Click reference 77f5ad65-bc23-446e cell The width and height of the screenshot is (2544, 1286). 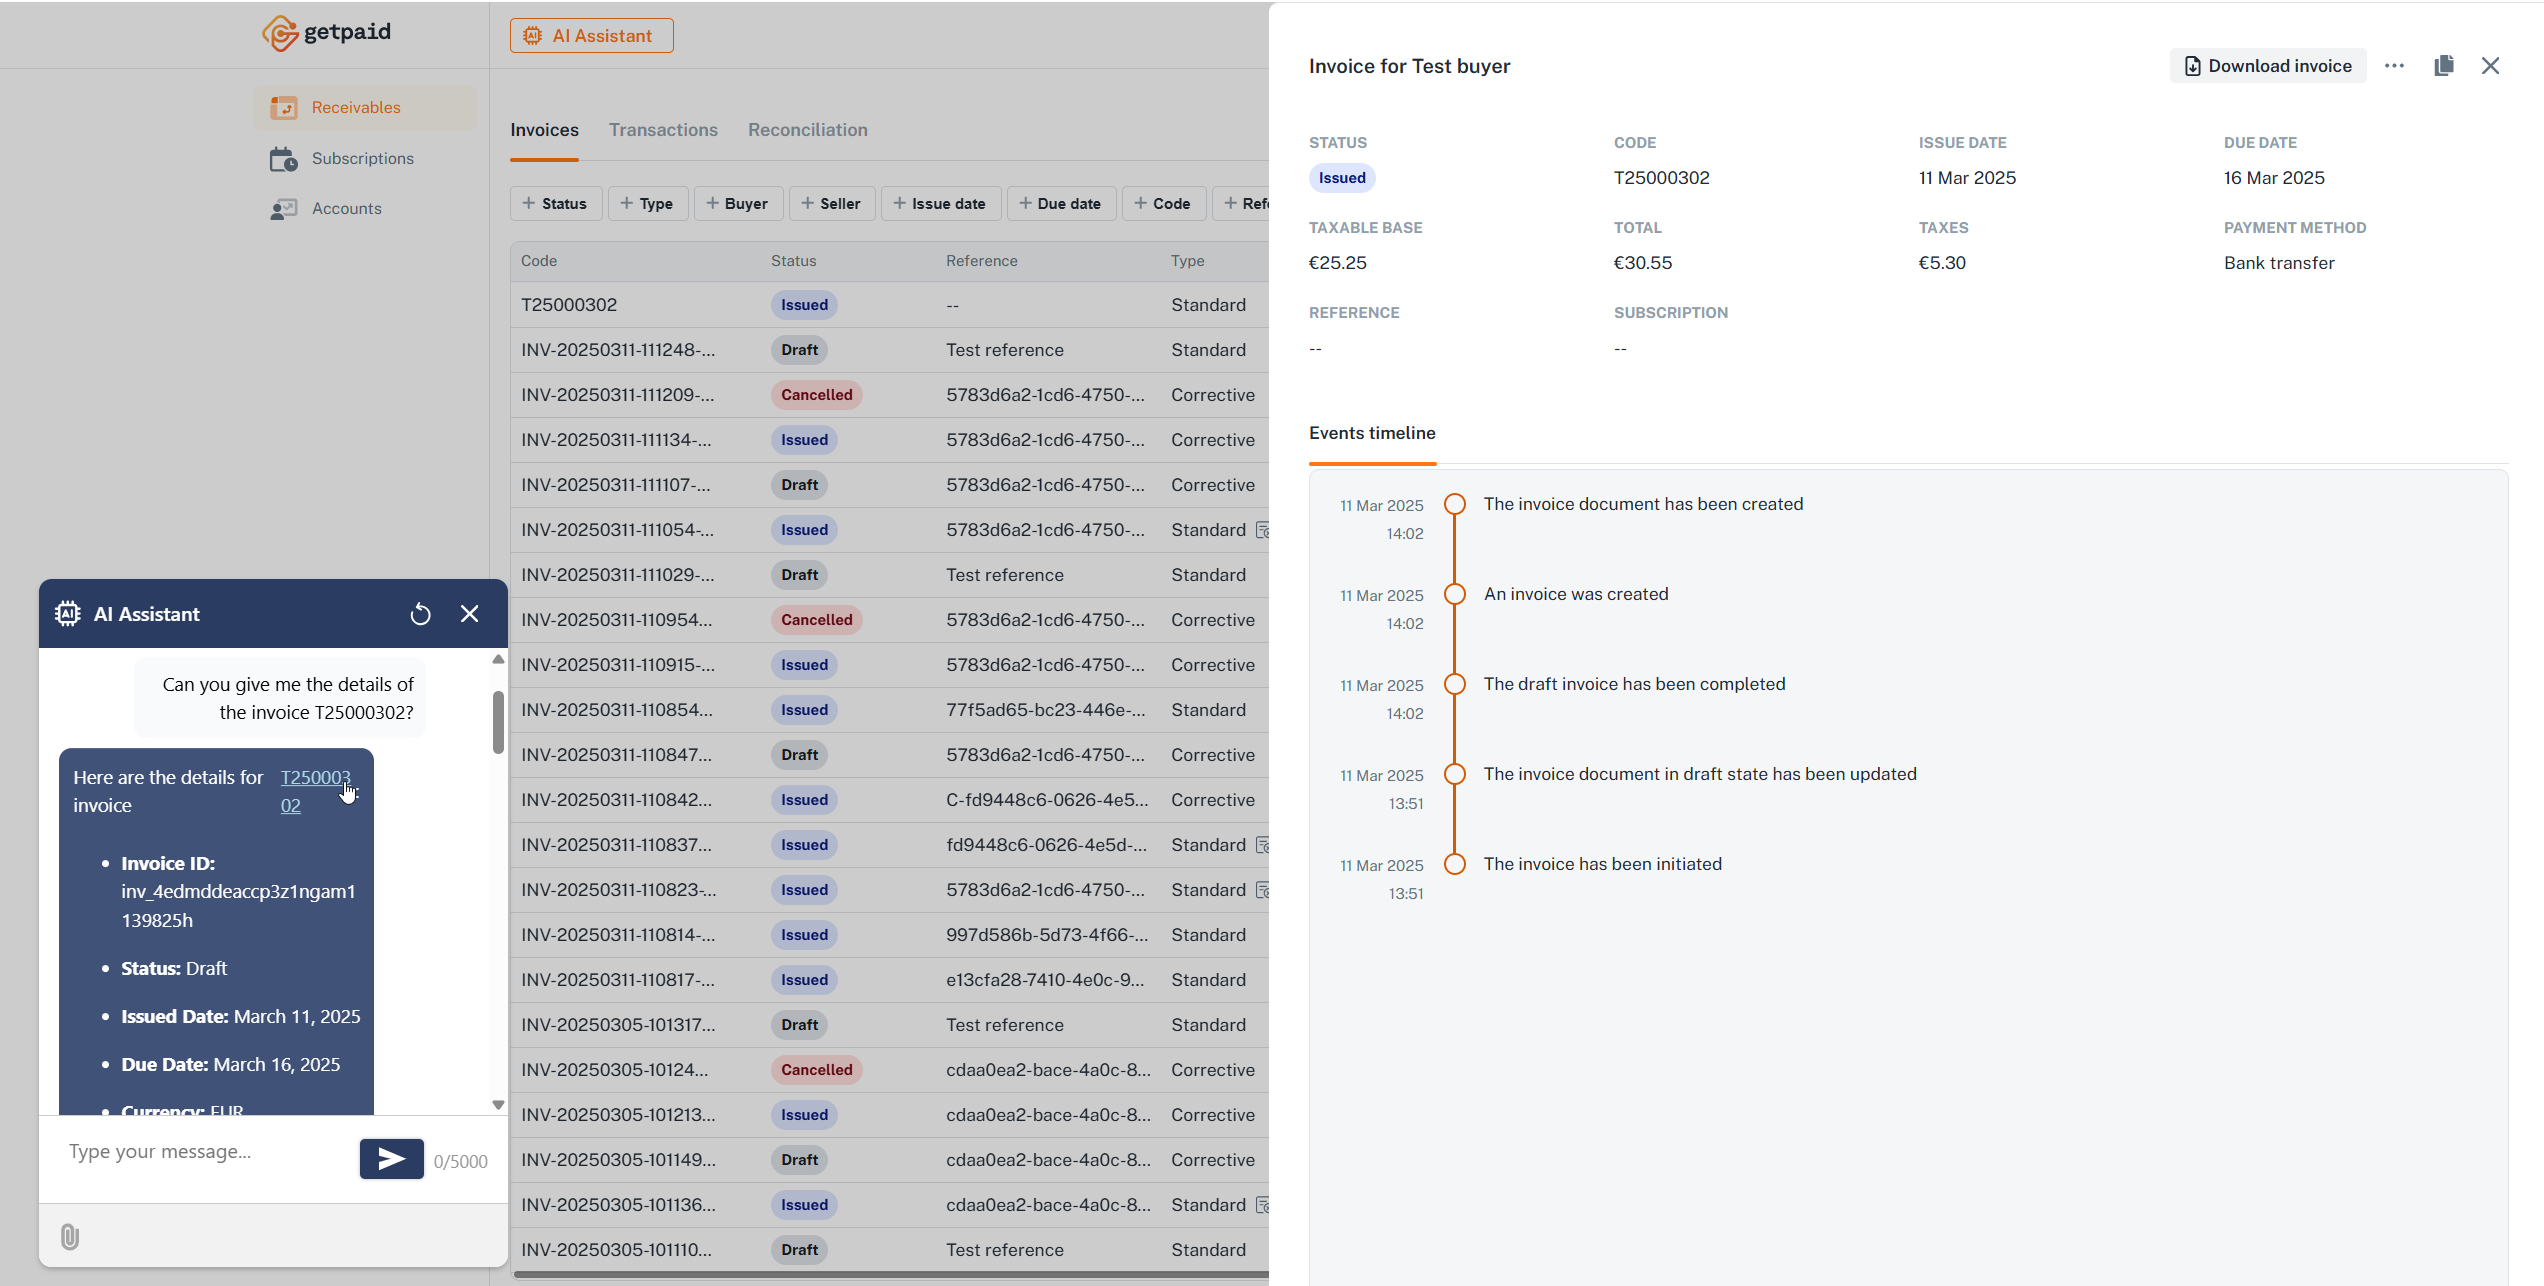click(1045, 710)
